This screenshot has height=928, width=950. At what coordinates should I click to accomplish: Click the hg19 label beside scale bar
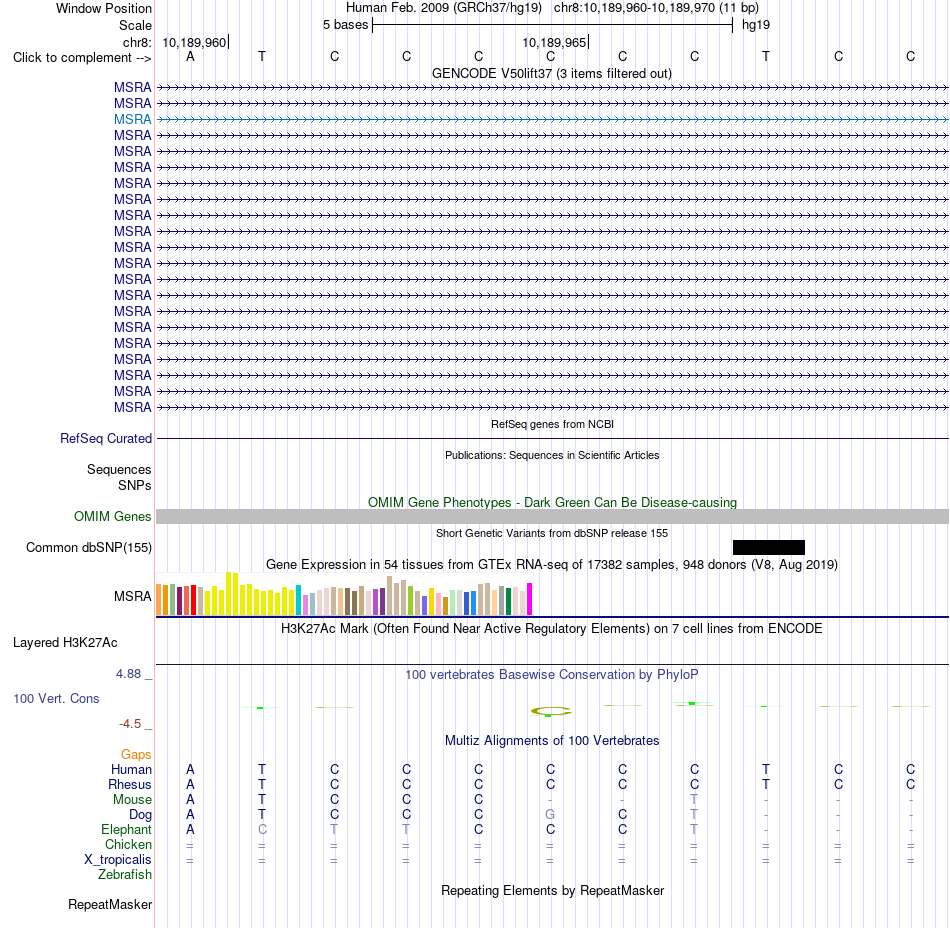click(x=756, y=25)
